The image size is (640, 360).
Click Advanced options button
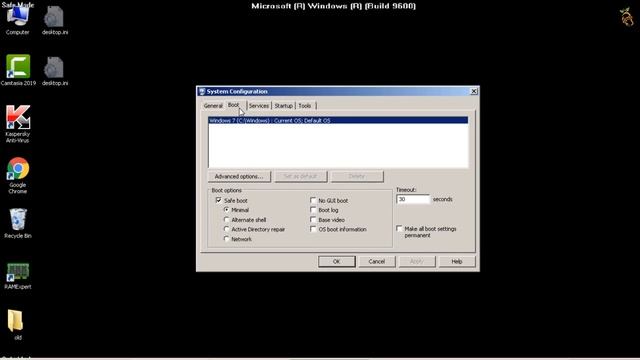point(239,176)
